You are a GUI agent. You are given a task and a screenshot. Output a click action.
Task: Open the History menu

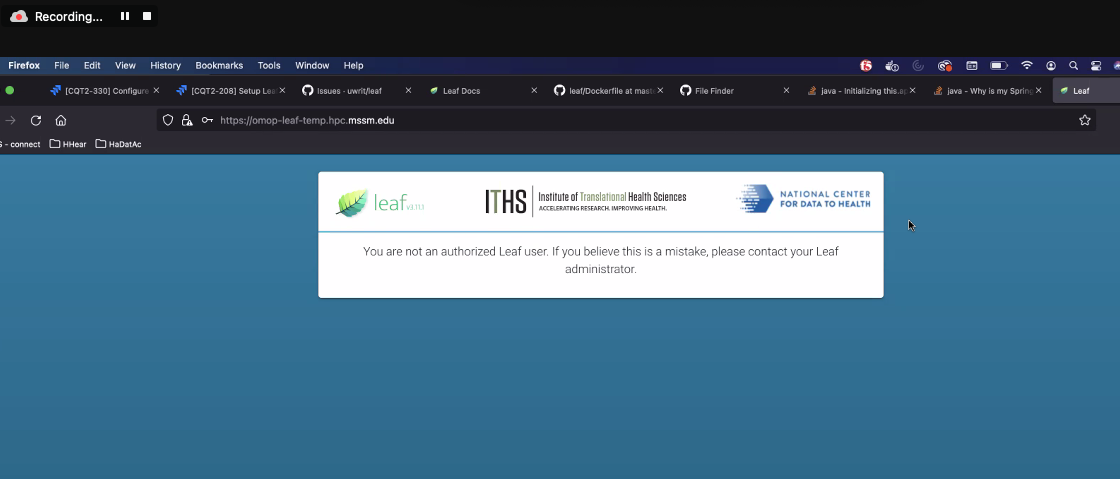tap(165, 65)
